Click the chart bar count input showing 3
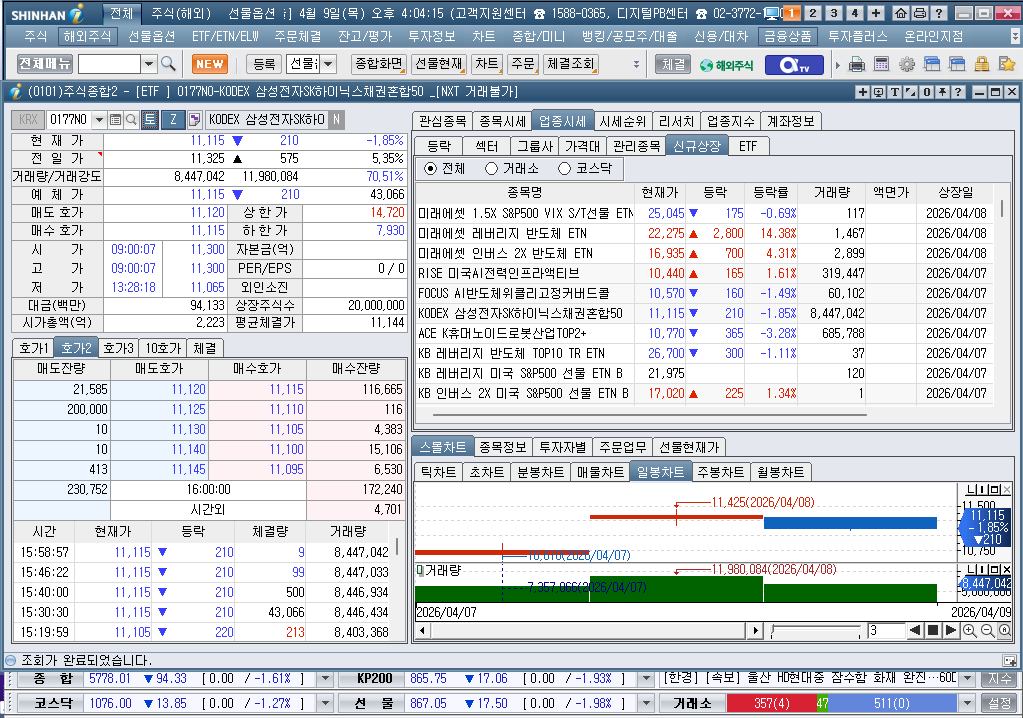This screenshot has width=1023, height=718. pyautogui.click(x=885, y=631)
